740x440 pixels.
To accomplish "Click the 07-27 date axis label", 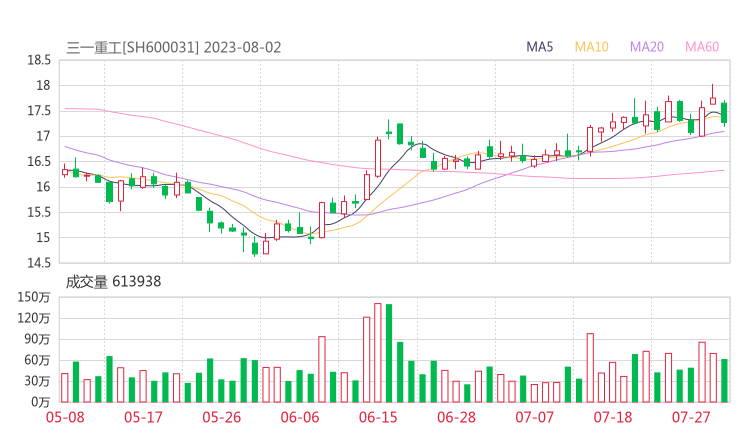I will (x=691, y=417).
